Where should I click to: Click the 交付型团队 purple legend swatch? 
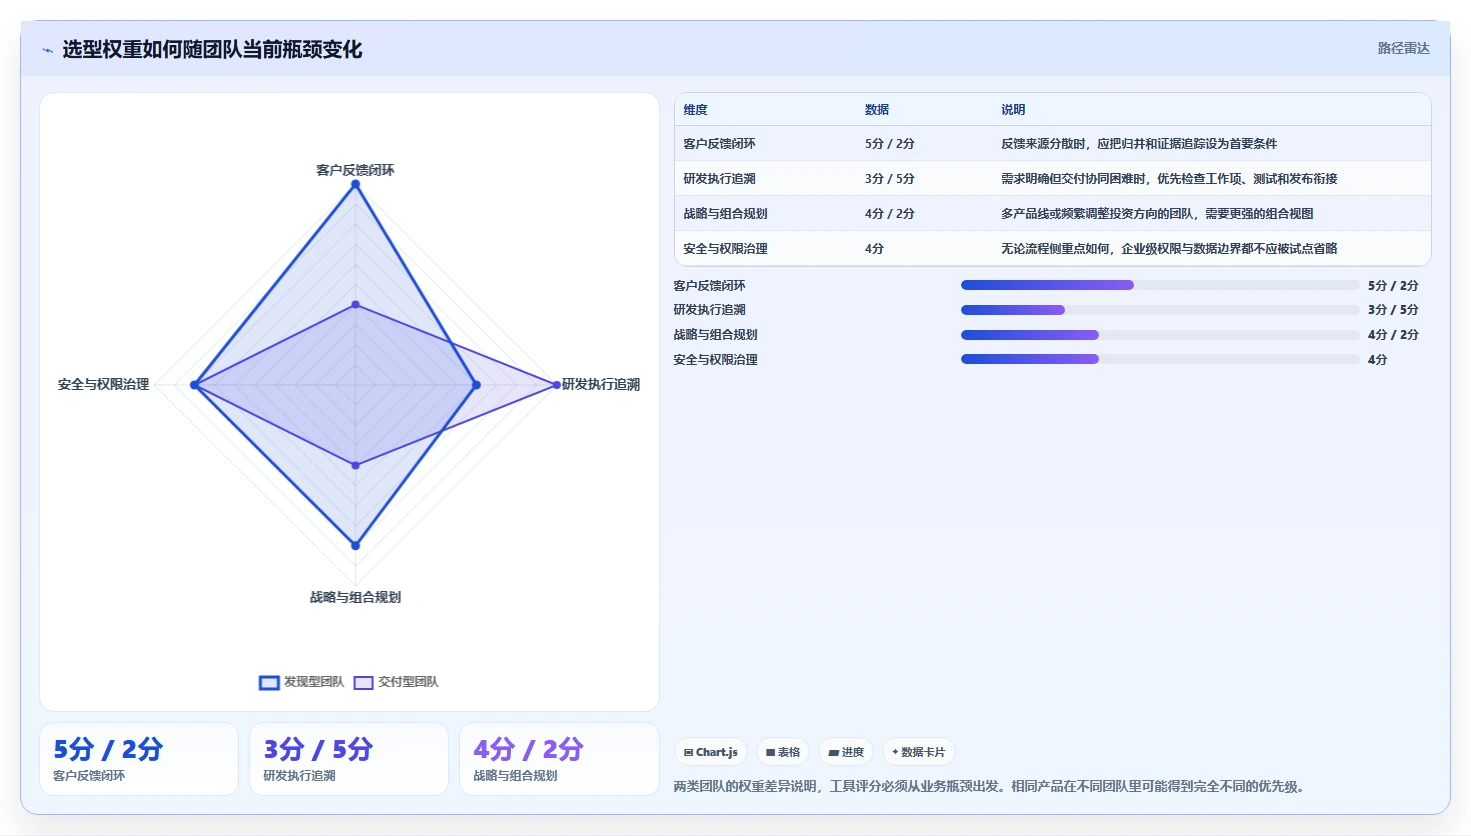pyautogui.click(x=363, y=683)
